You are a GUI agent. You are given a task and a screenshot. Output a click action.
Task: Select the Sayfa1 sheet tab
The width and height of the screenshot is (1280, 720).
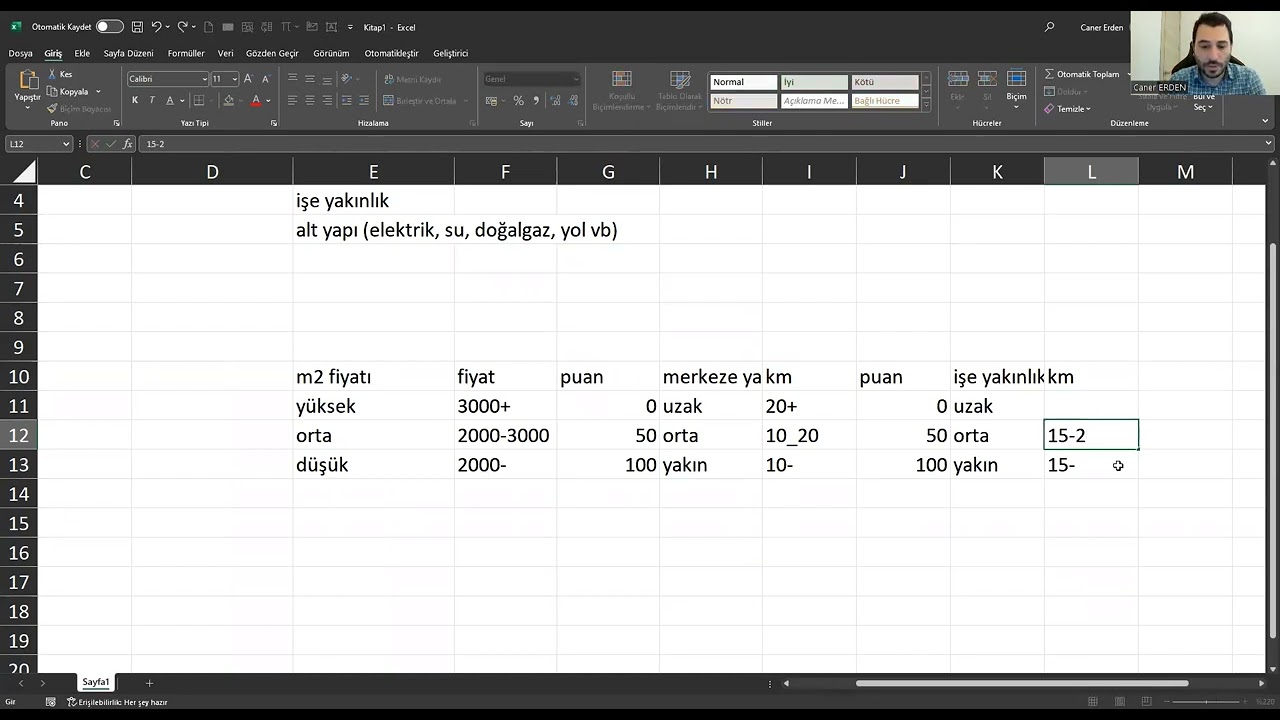tap(96, 682)
